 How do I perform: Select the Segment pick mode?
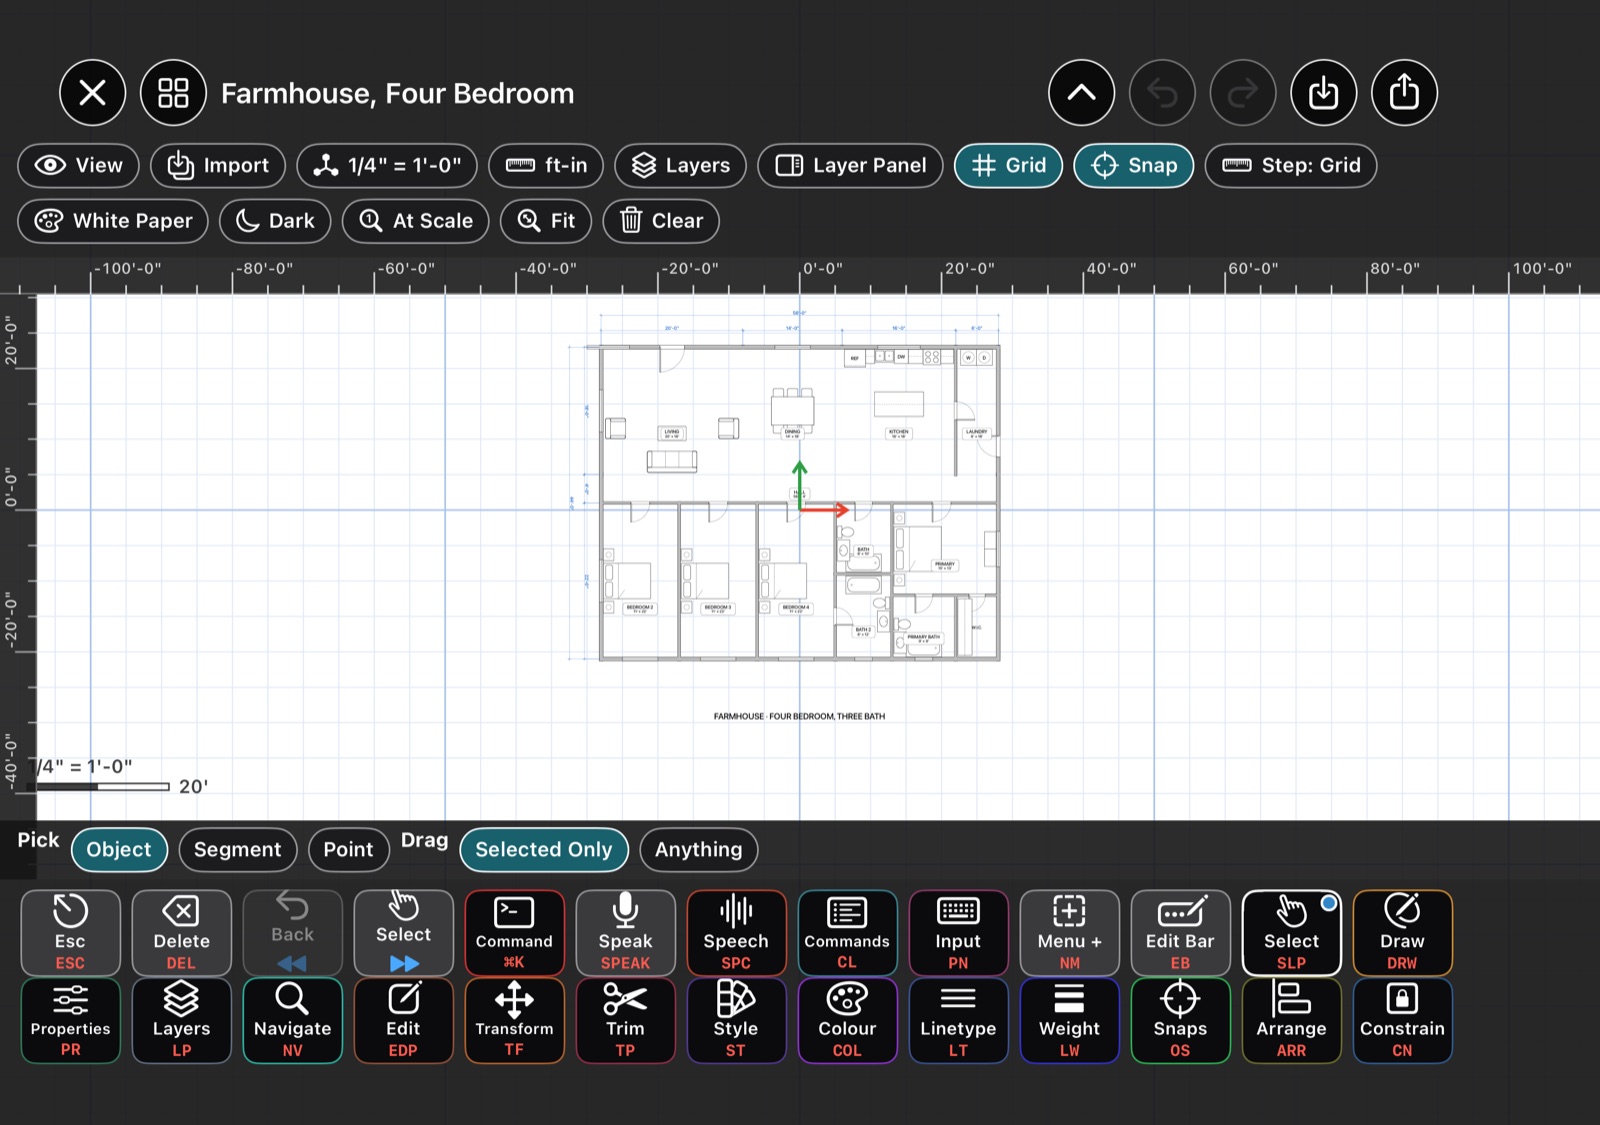(238, 849)
